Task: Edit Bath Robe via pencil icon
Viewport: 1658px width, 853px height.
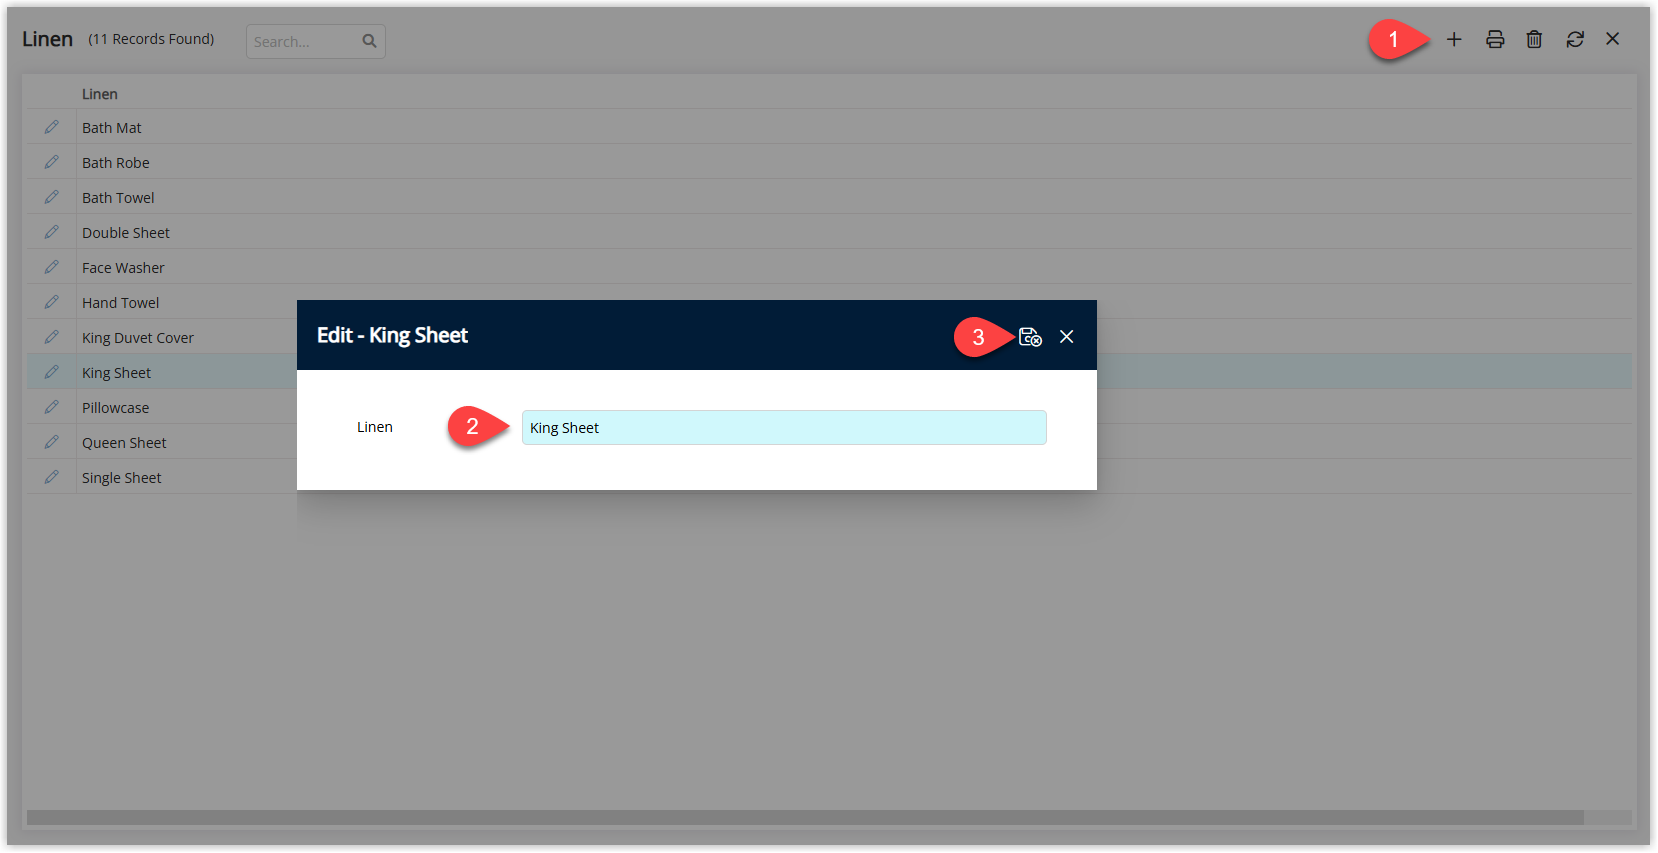Action: 52,162
